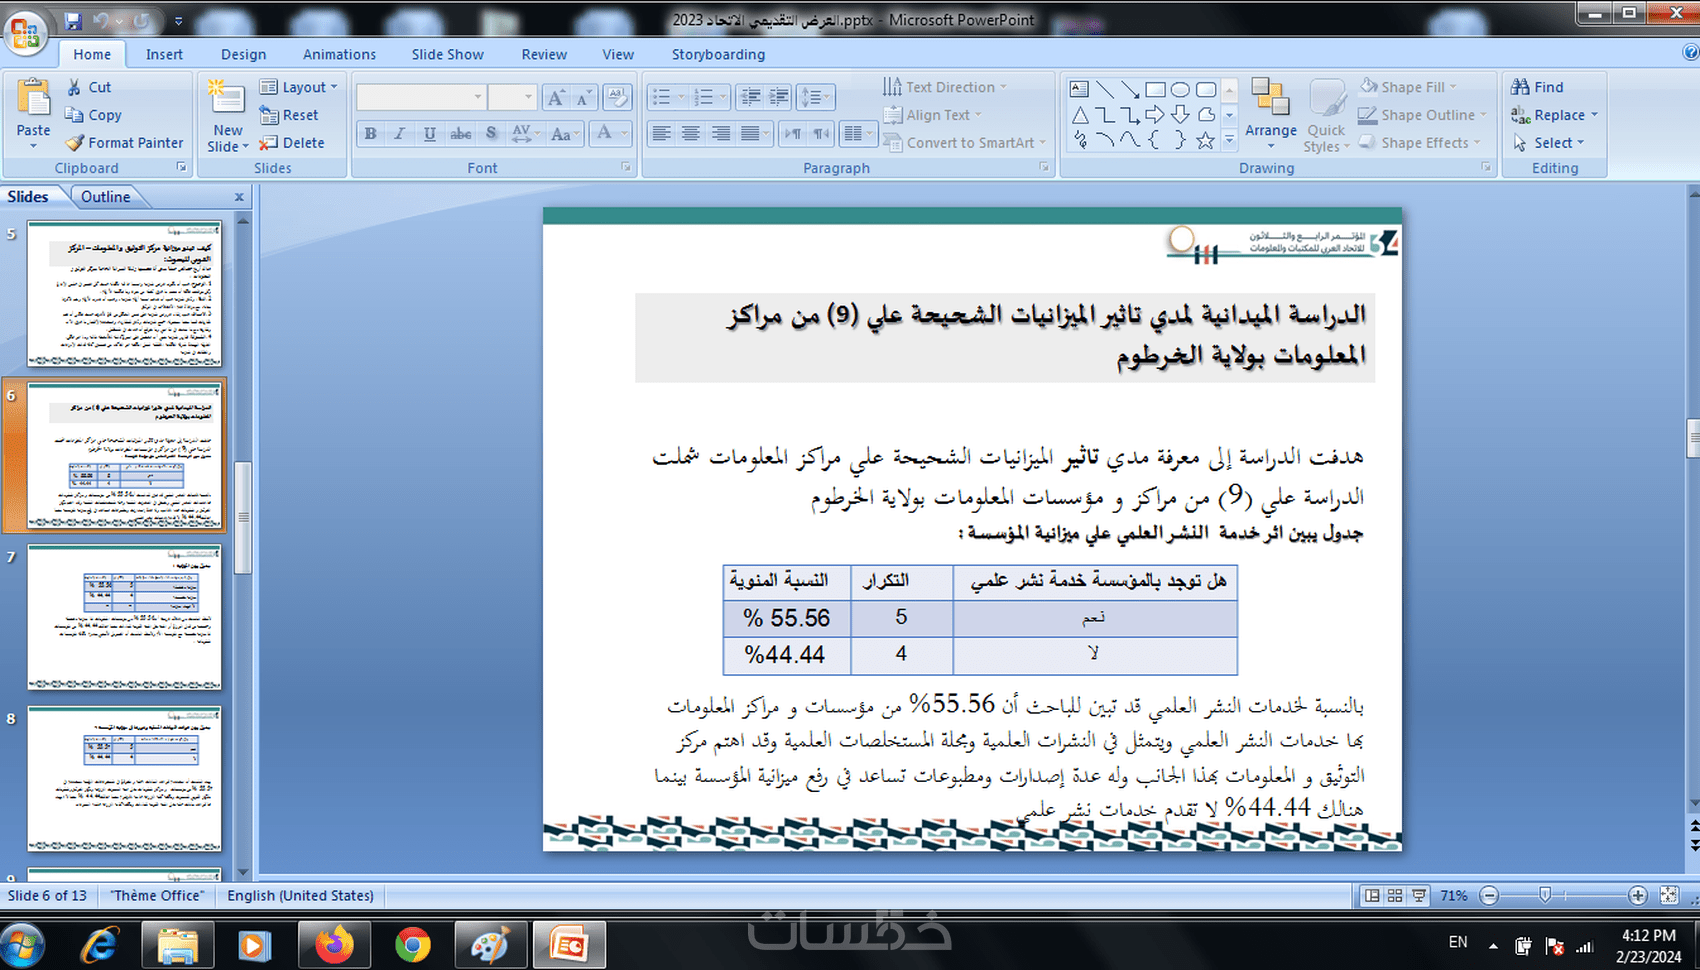Delete the current slide
1700x970 pixels.
[291, 143]
